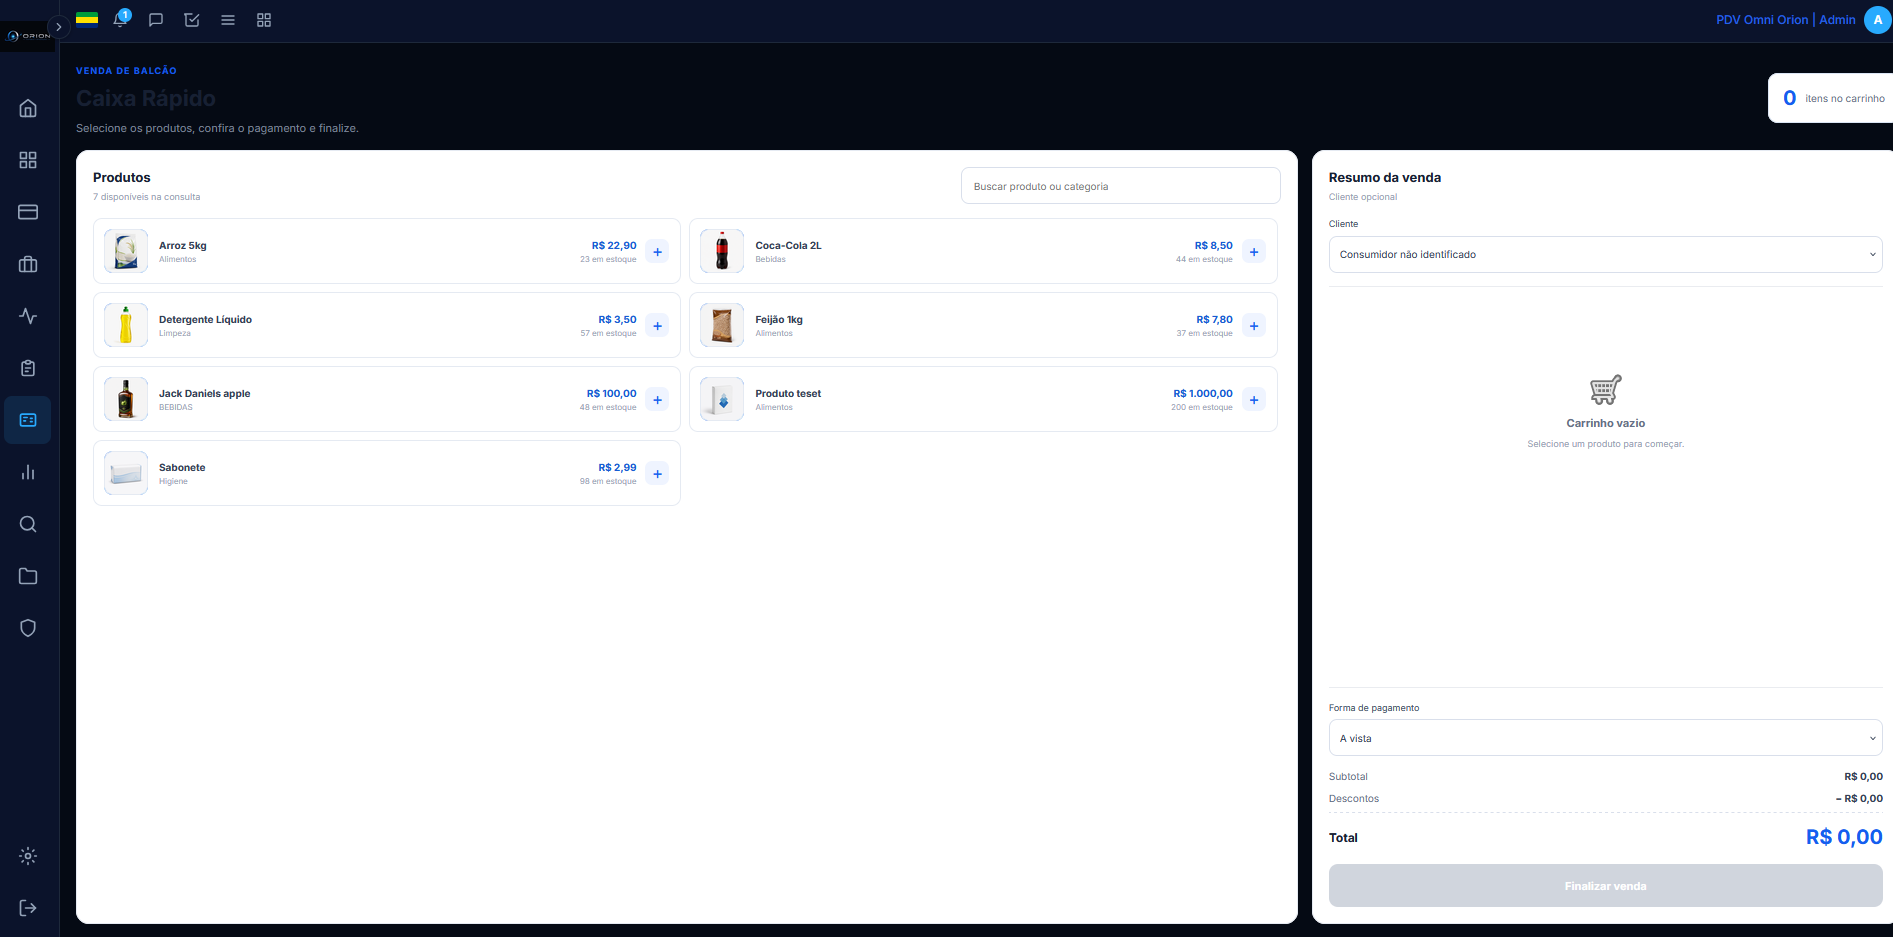
Task: Open the bar chart reports icon in sidebar
Action: [28, 472]
